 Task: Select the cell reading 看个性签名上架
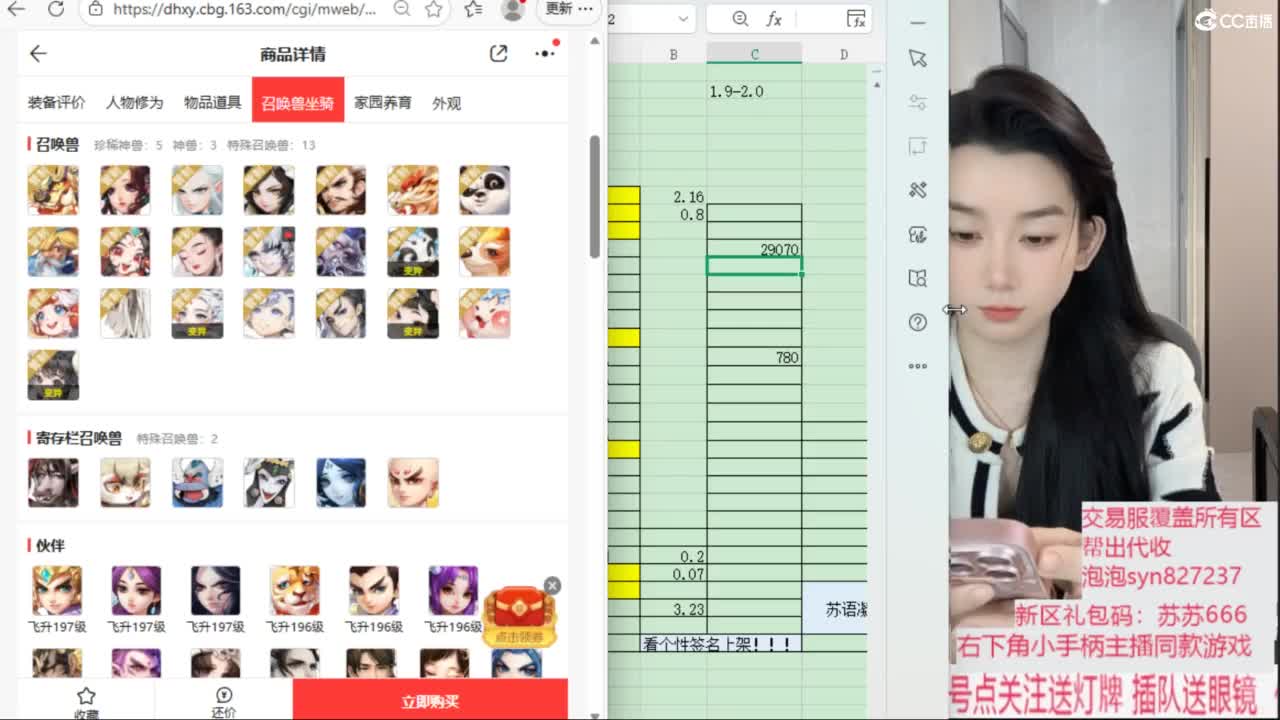click(x=720, y=644)
